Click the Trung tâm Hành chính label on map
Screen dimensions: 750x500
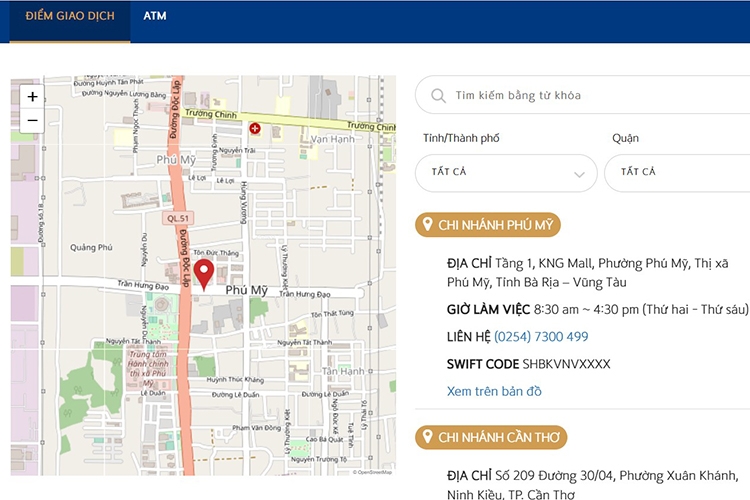click(x=148, y=368)
